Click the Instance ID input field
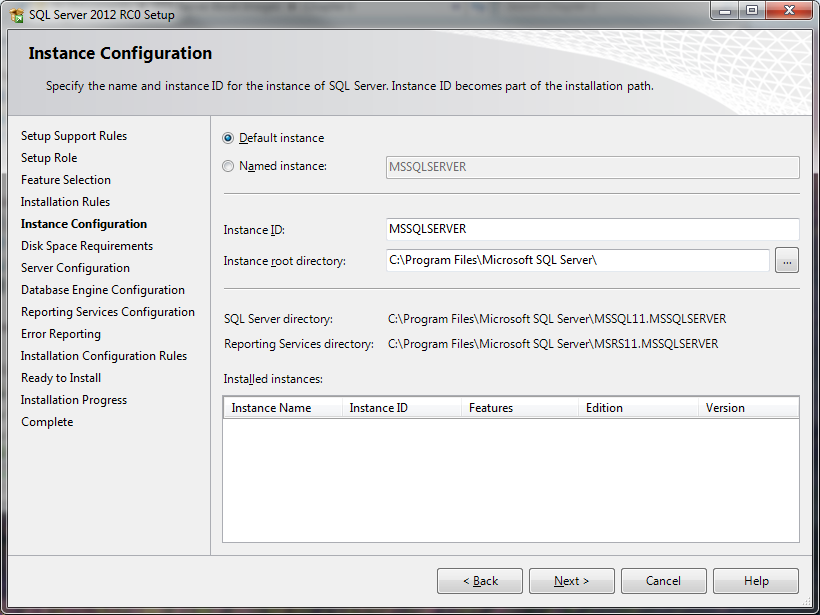The image size is (820, 615). [593, 229]
